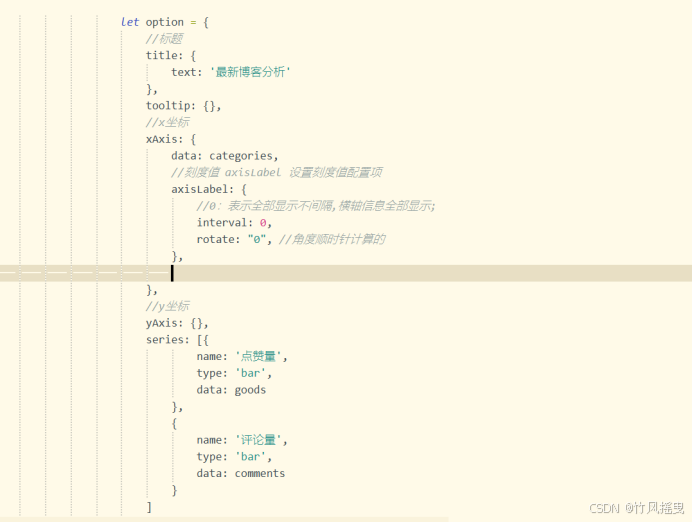Click the text '最新博客分析' string
This screenshot has height=522, width=693.
pyautogui.click(x=250, y=72)
